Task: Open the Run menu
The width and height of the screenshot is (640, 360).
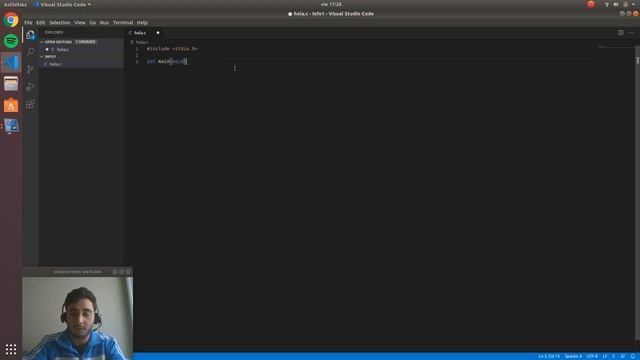Action: pos(104,23)
